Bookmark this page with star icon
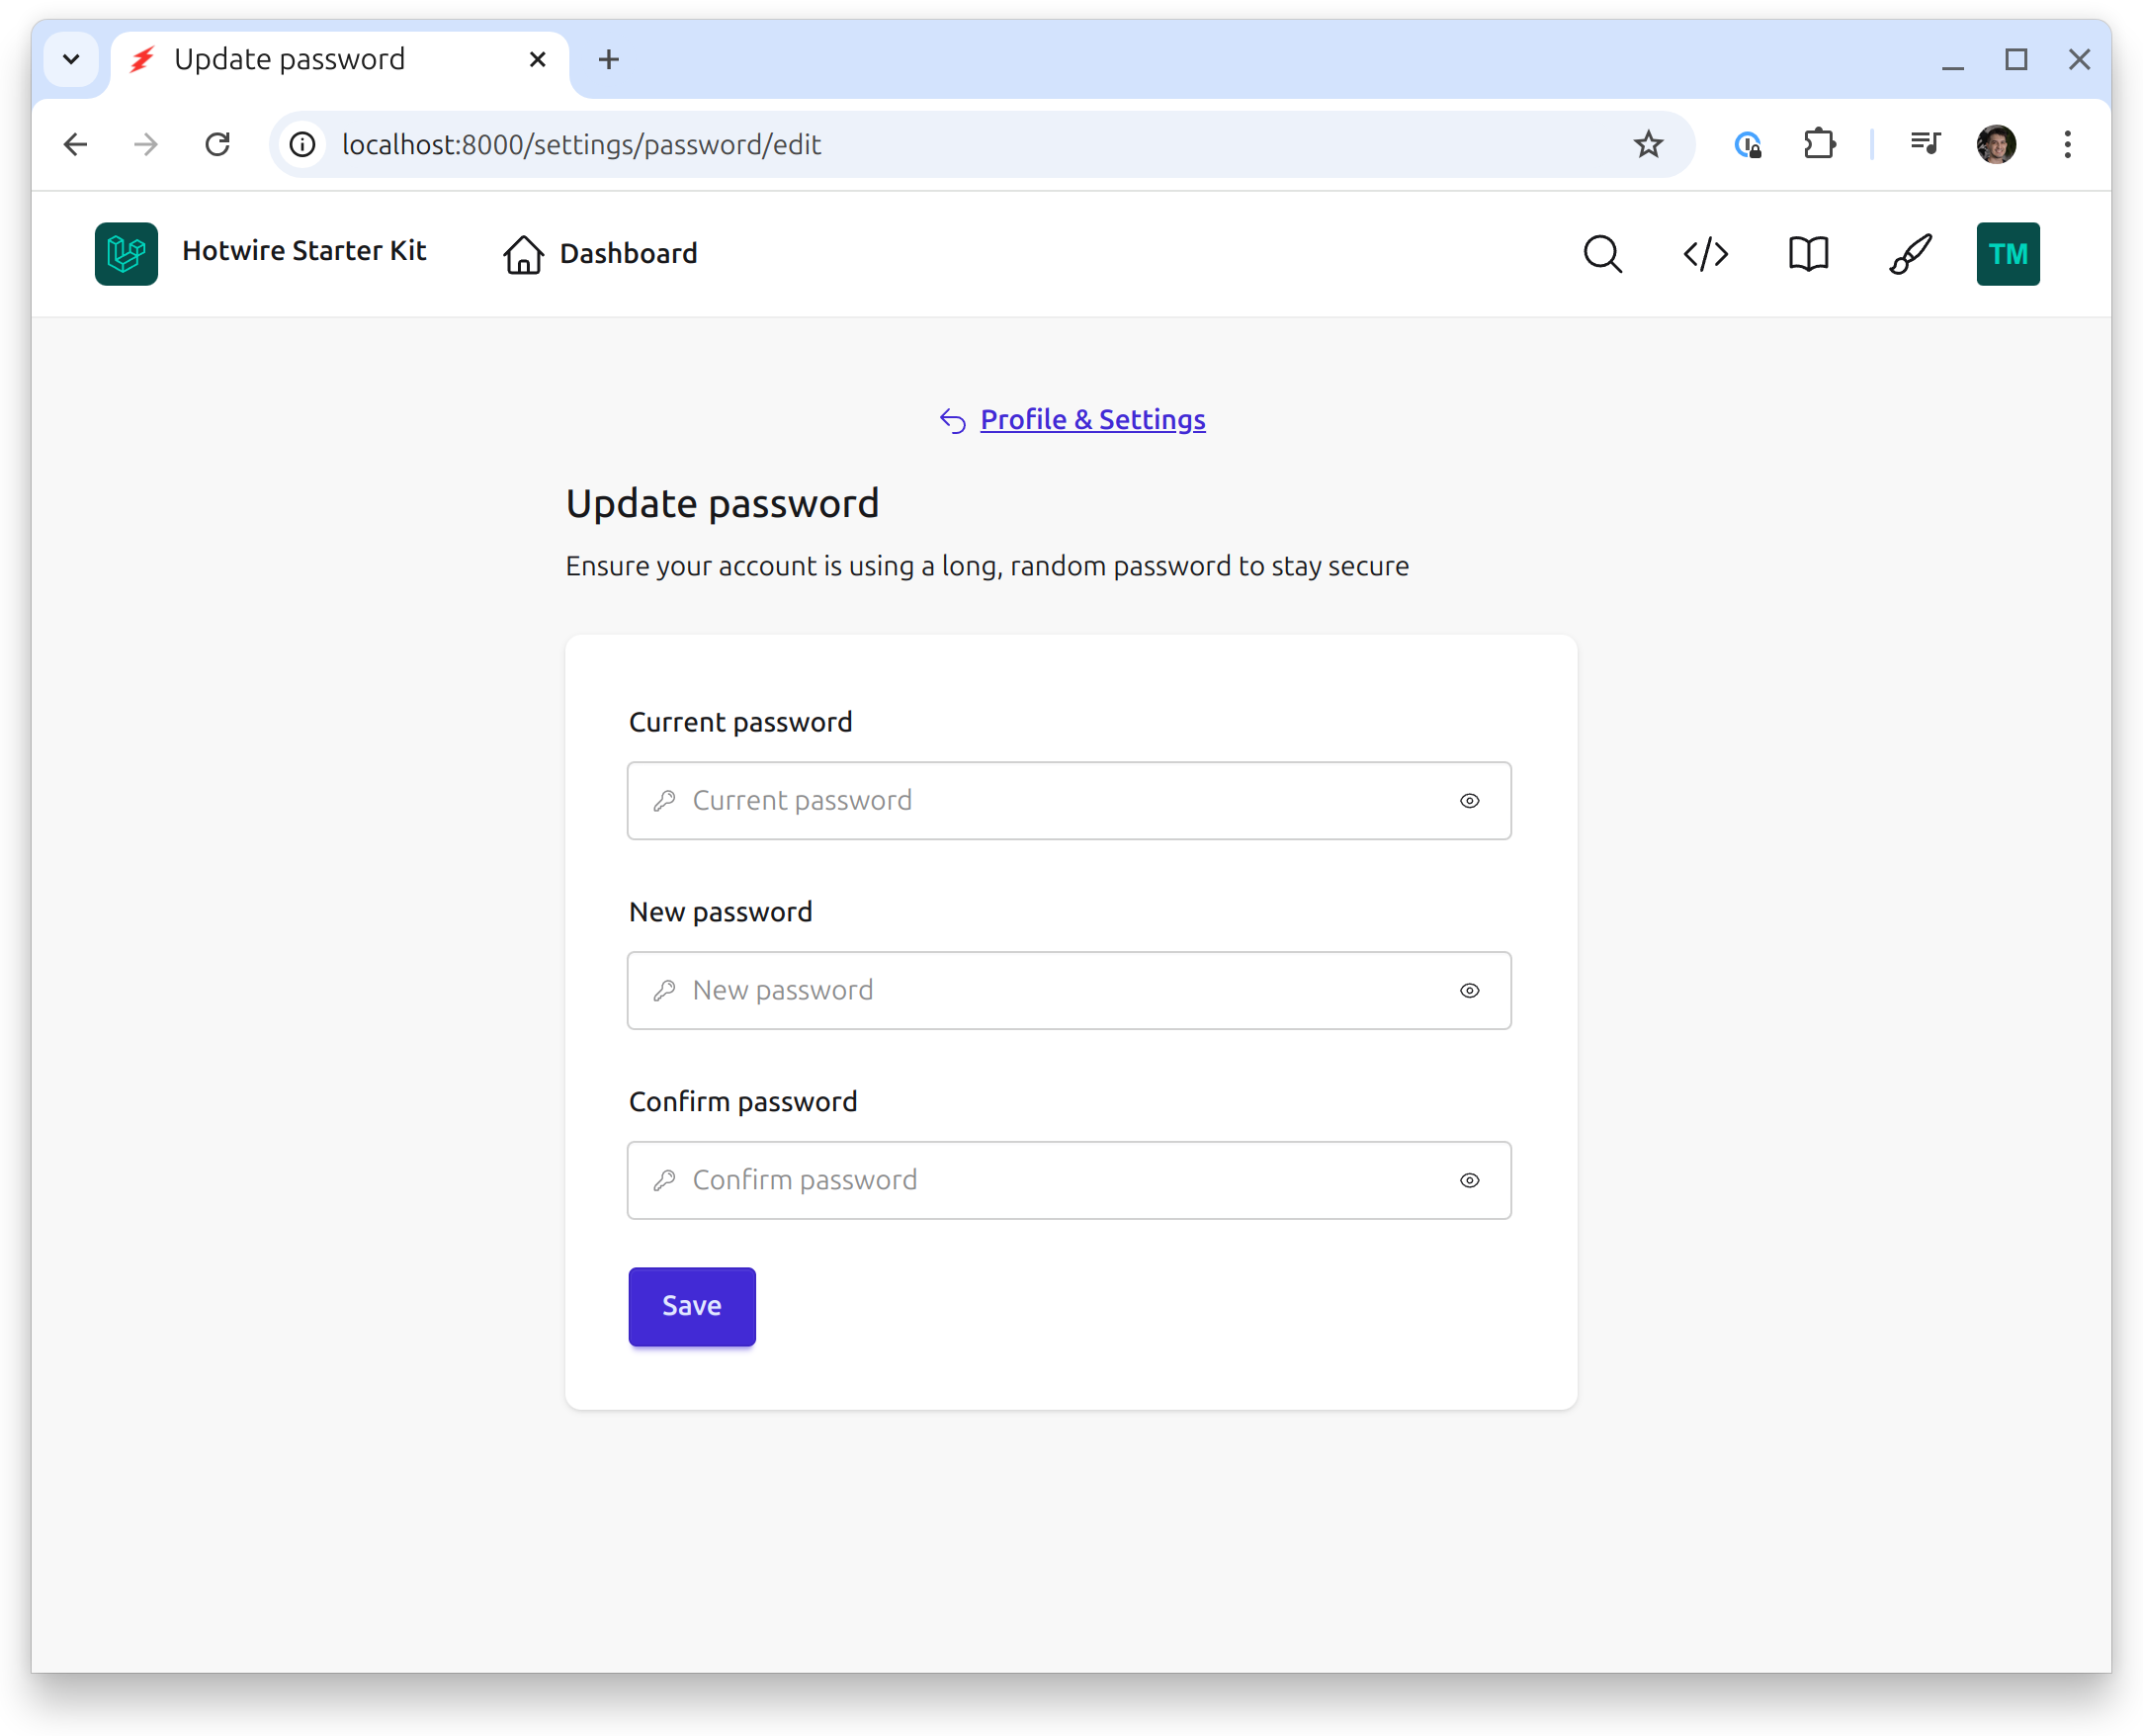Image resolution: width=2143 pixels, height=1736 pixels. (1648, 145)
